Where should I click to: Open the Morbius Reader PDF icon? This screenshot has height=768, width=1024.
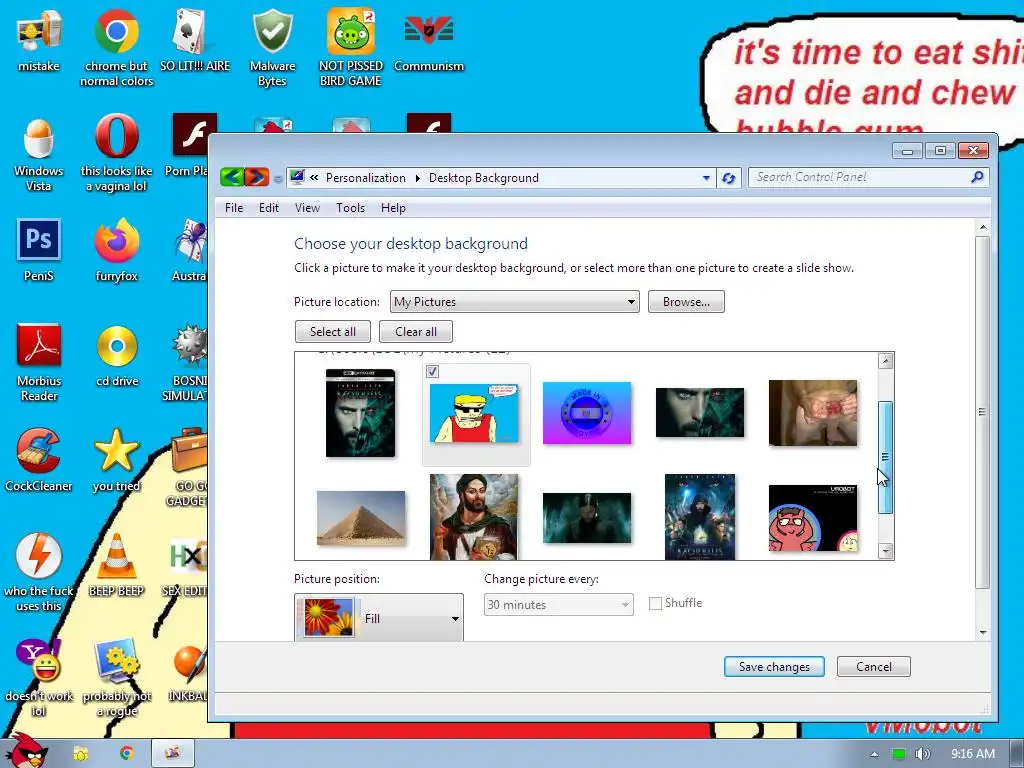point(39,362)
